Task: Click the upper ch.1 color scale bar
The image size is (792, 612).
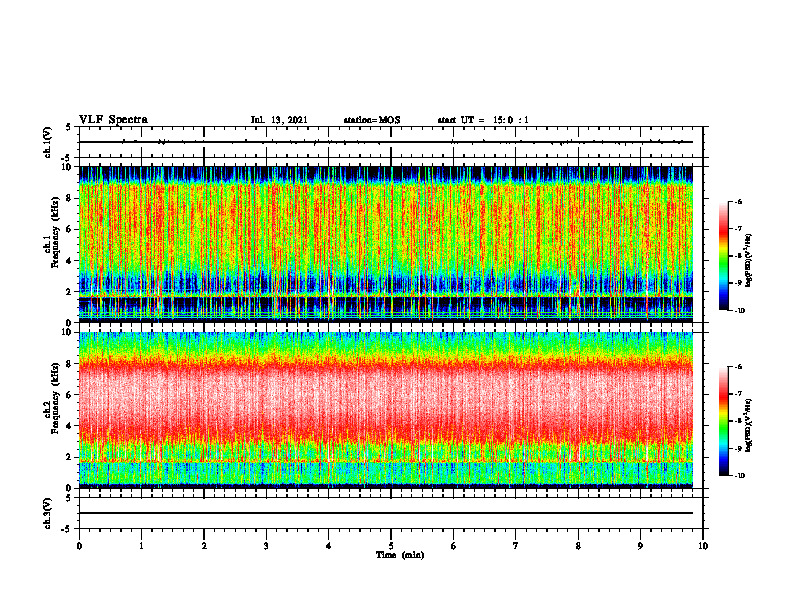Action: pyautogui.click(x=723, y=256)
